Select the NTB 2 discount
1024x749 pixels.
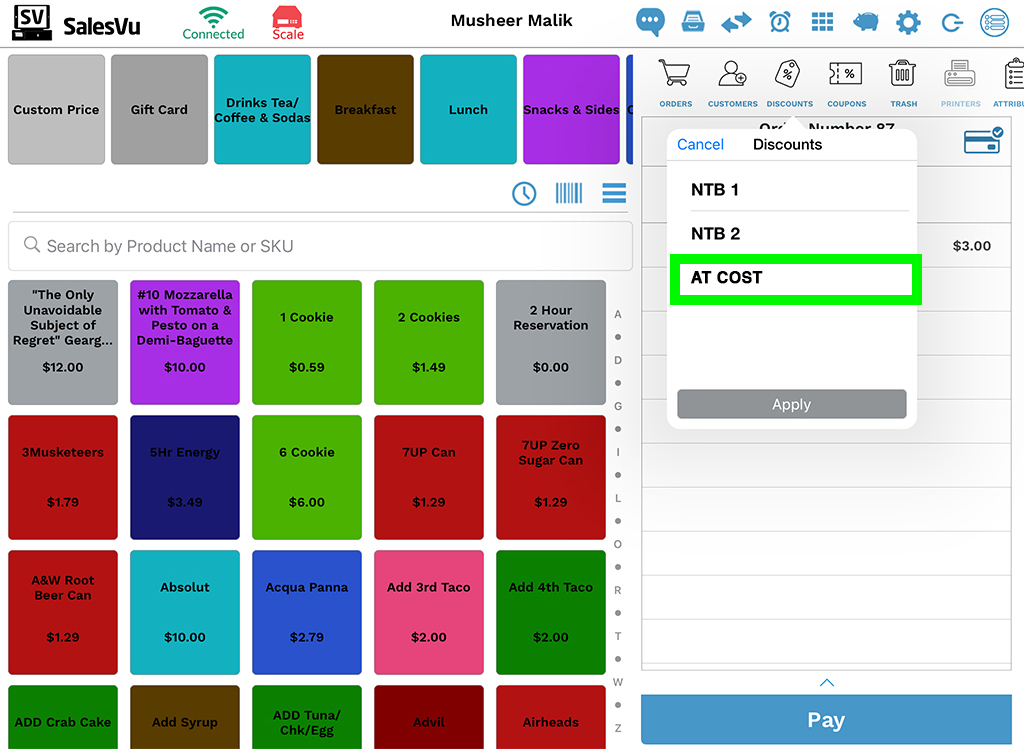point(793,234)
